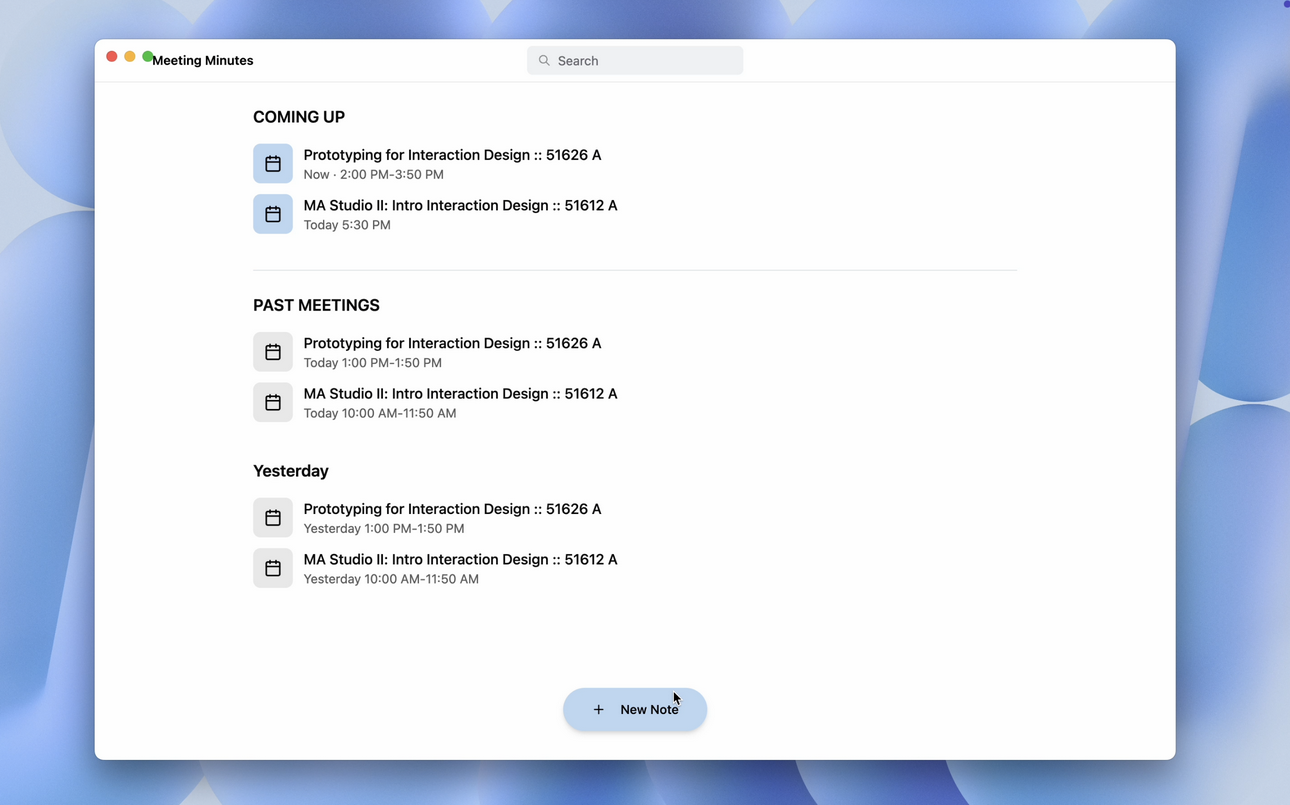Screen dimensions: 1290x805
Task: Select the calendar icon for today's past Prototyping session
Action: click(273, 351)
